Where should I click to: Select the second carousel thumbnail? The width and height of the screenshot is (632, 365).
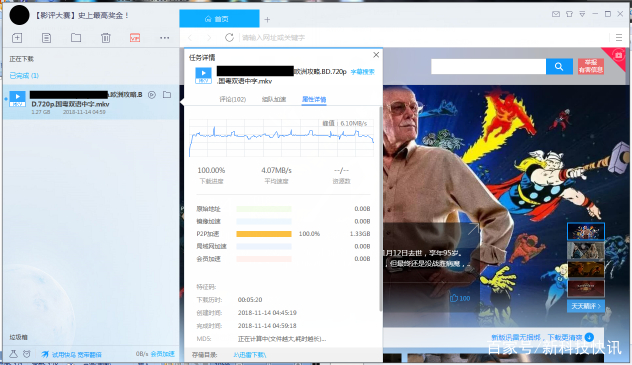click(x=586, y=250)
